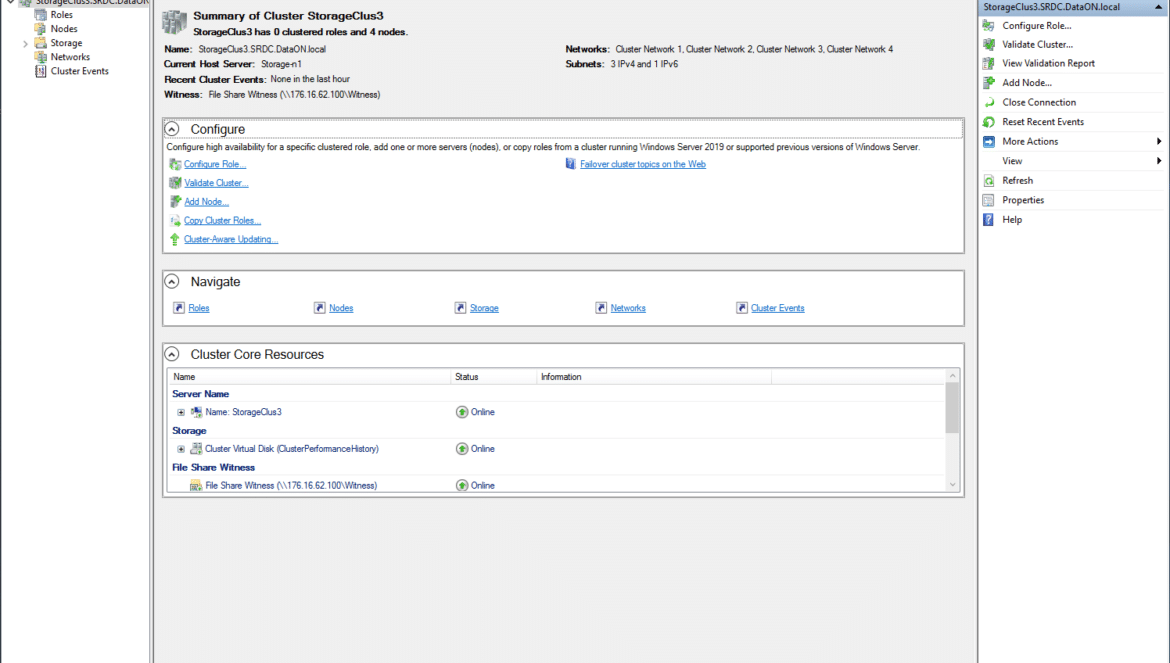Viewport: 1170px width, 663px height.
Task: Open More Actions in the Actions pane
Action: (x=1030, y=142)
